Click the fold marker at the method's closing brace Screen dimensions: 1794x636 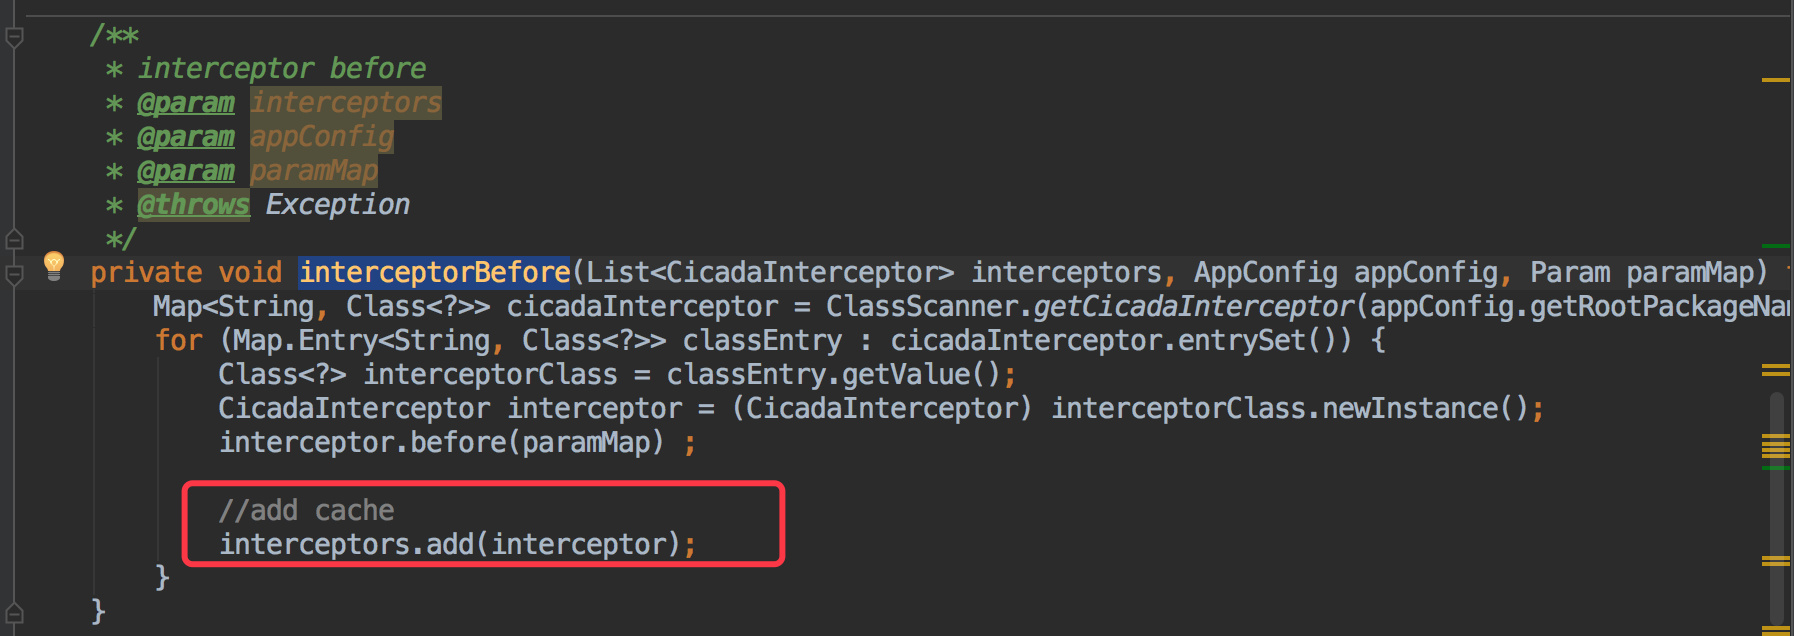14,613
